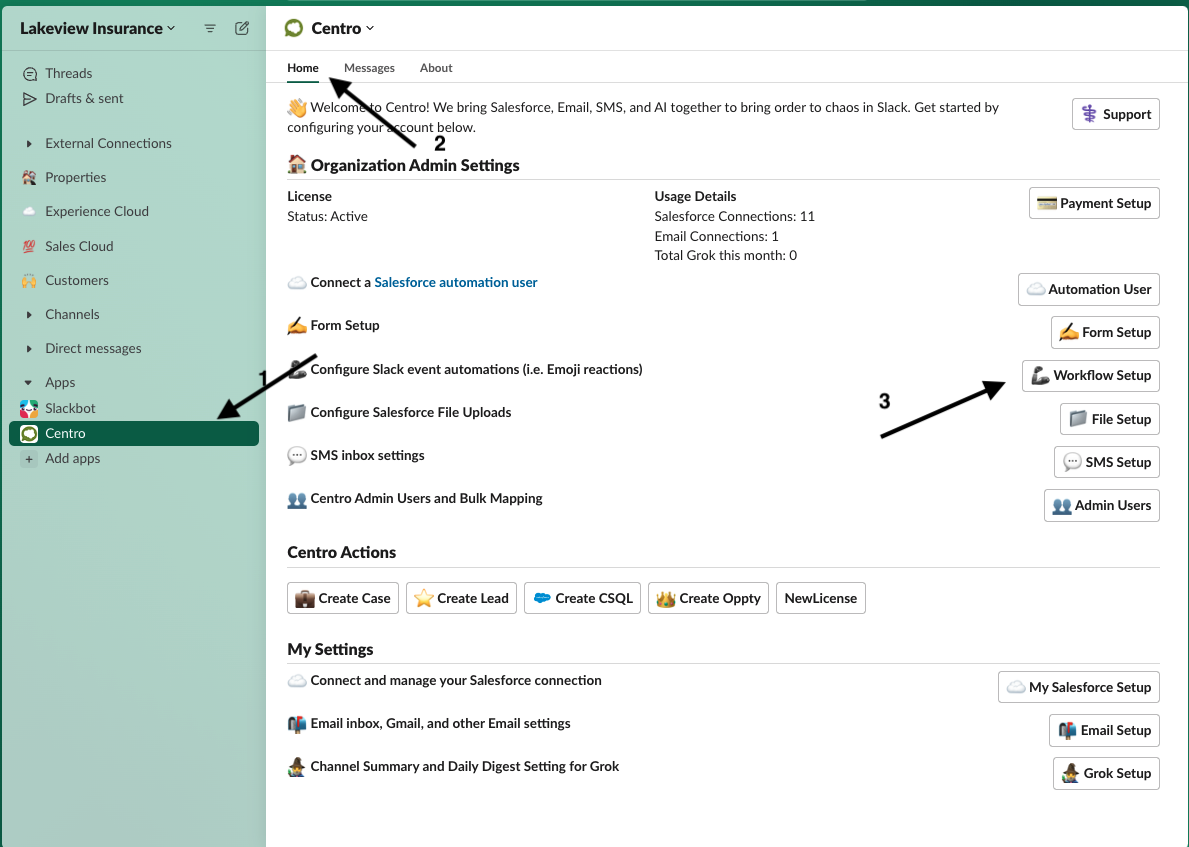Click the Create Lead action button
Viewport: 1189px width, 847px height.
coord(462,598)
